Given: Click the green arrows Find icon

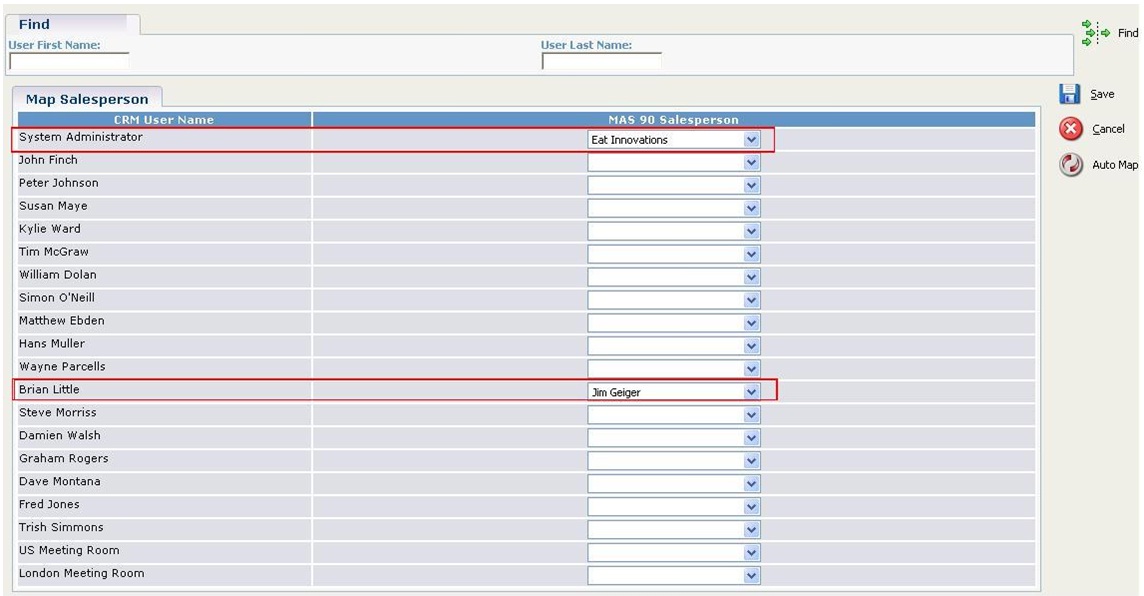Looking at the screenshot, I should tap(1095, 33).
